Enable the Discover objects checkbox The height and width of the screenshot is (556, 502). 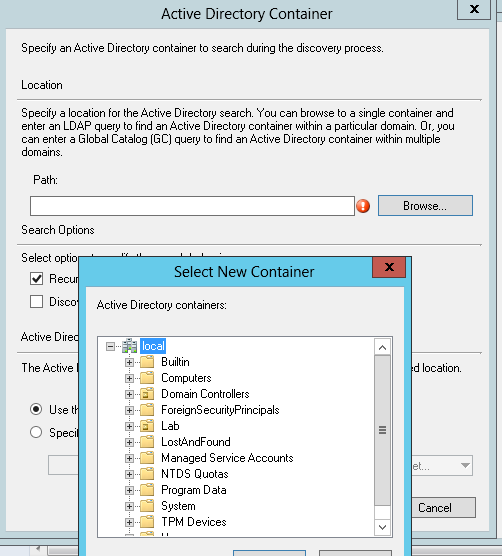point(37,302)
